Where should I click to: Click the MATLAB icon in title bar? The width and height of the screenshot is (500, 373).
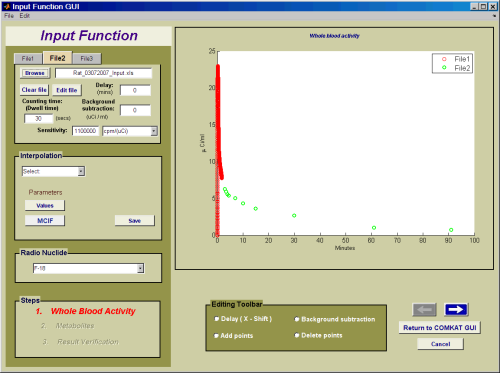coord(6,6)
